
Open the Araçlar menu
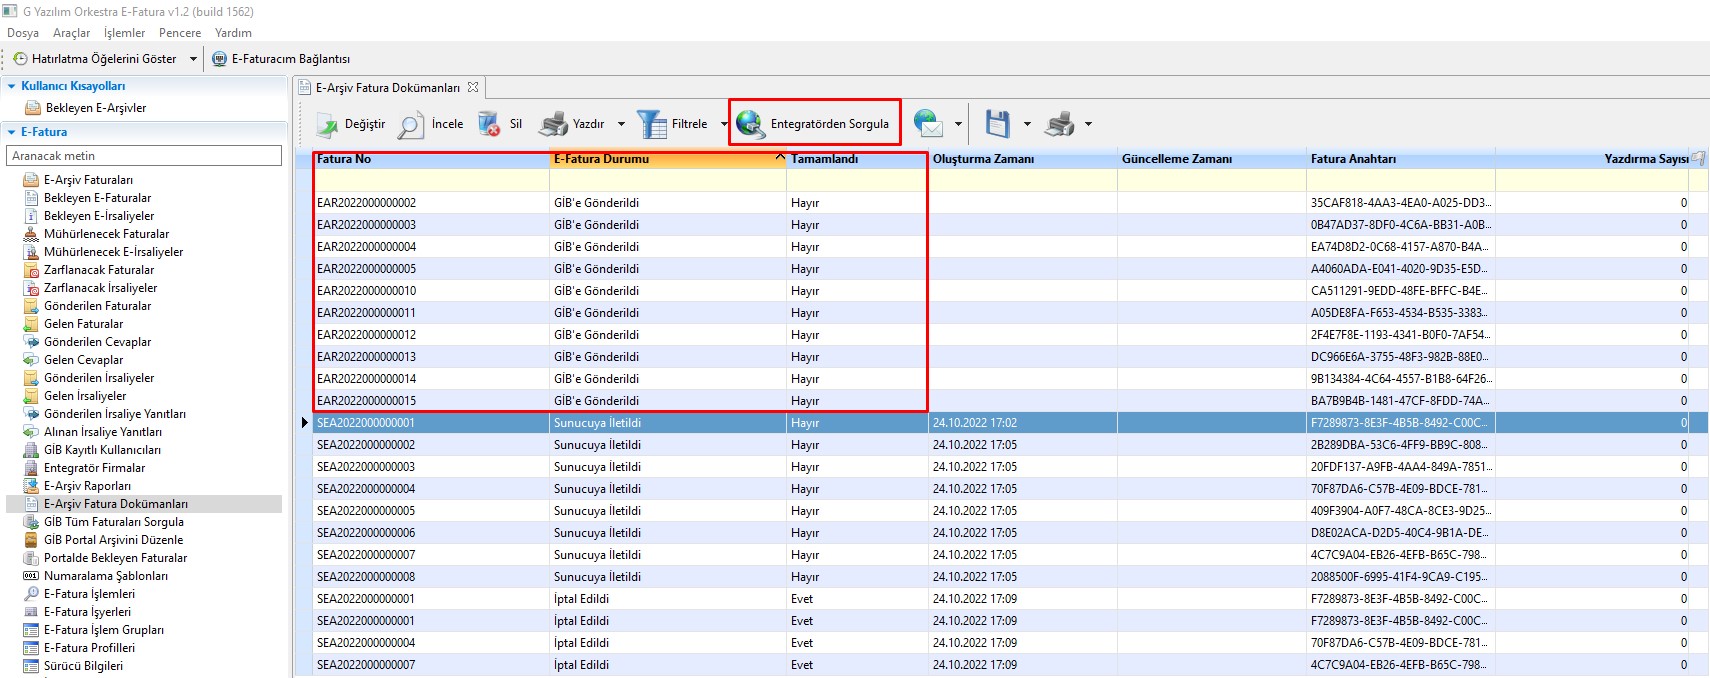tap(71, 33)
